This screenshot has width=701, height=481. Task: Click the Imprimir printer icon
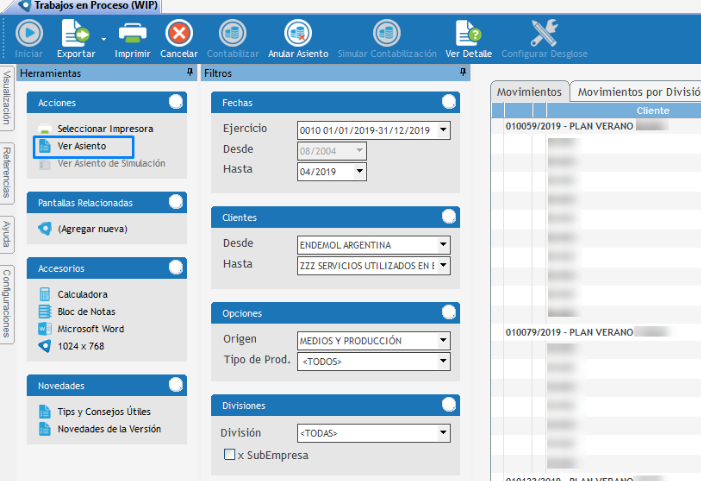pos(132,33)
